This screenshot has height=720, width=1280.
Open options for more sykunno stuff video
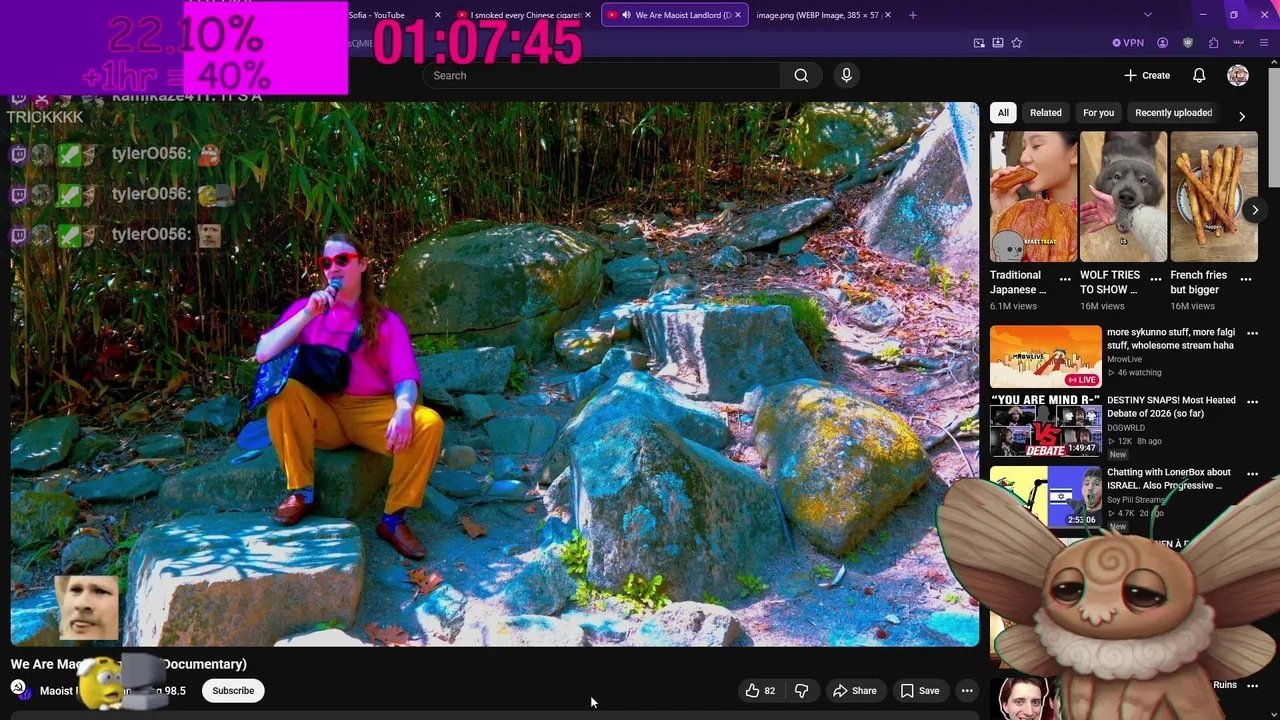pyautogui.click(x=1252, y=333)
